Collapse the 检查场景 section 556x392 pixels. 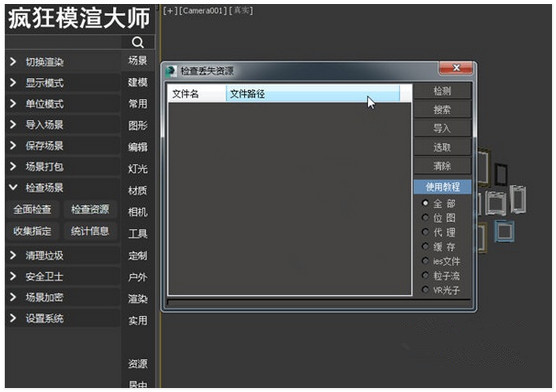[13, 187]
